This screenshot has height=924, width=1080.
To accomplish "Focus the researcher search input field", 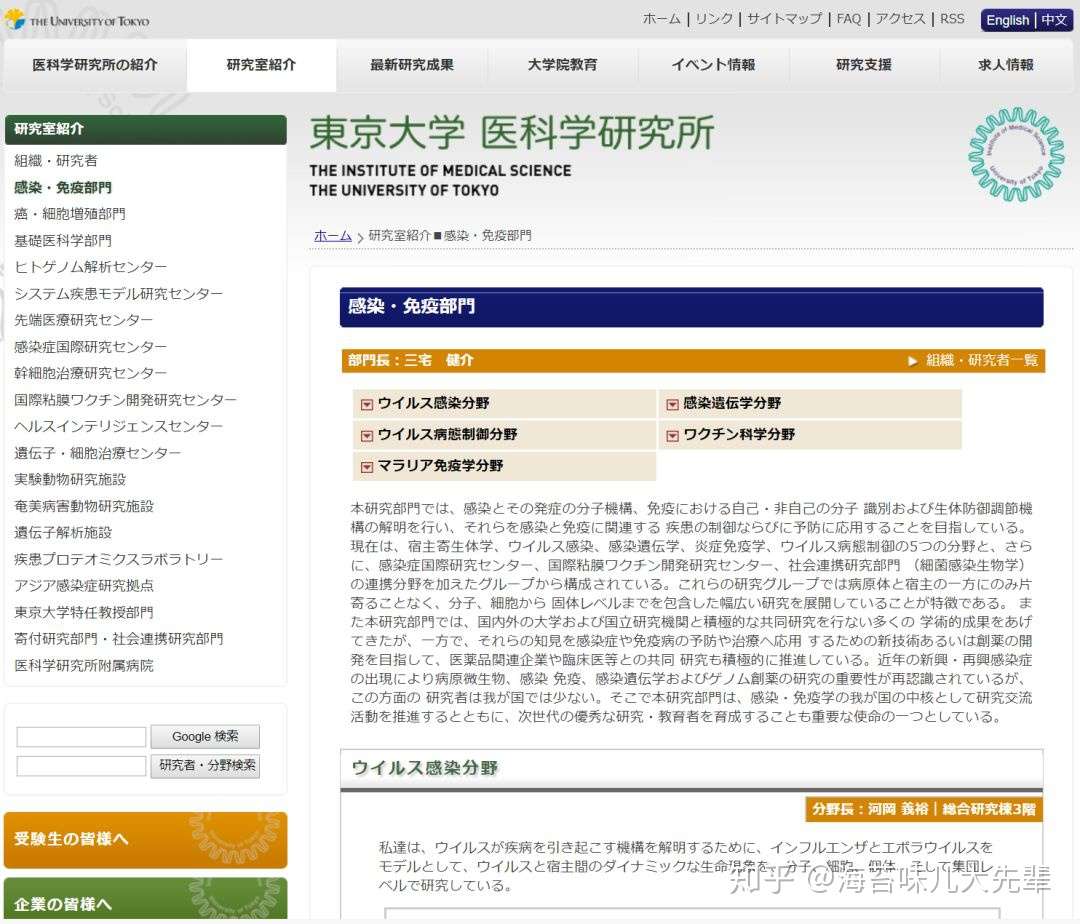I will [81, 766].
